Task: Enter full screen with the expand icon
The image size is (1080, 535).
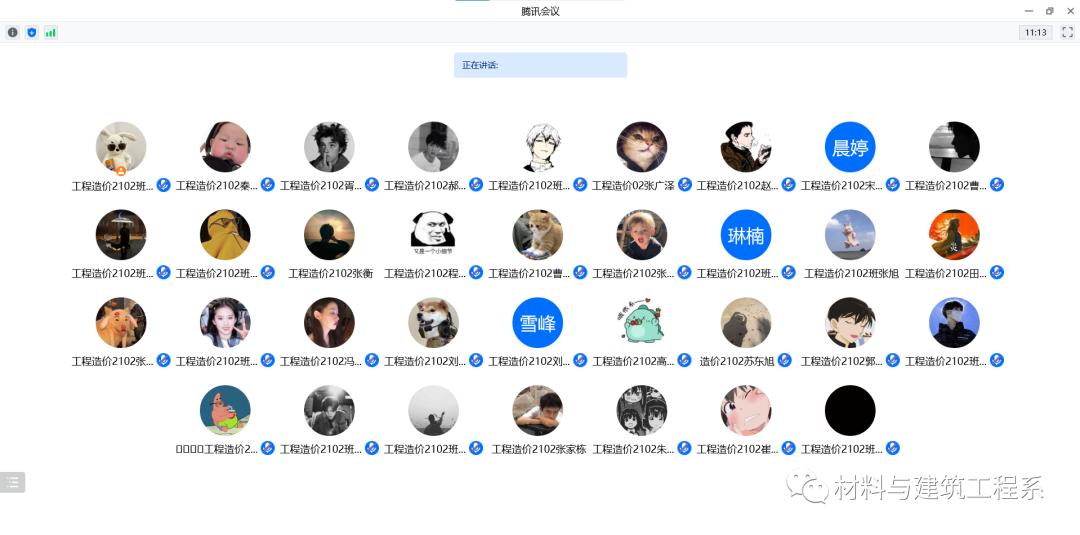Action: tap(1068, 32)
